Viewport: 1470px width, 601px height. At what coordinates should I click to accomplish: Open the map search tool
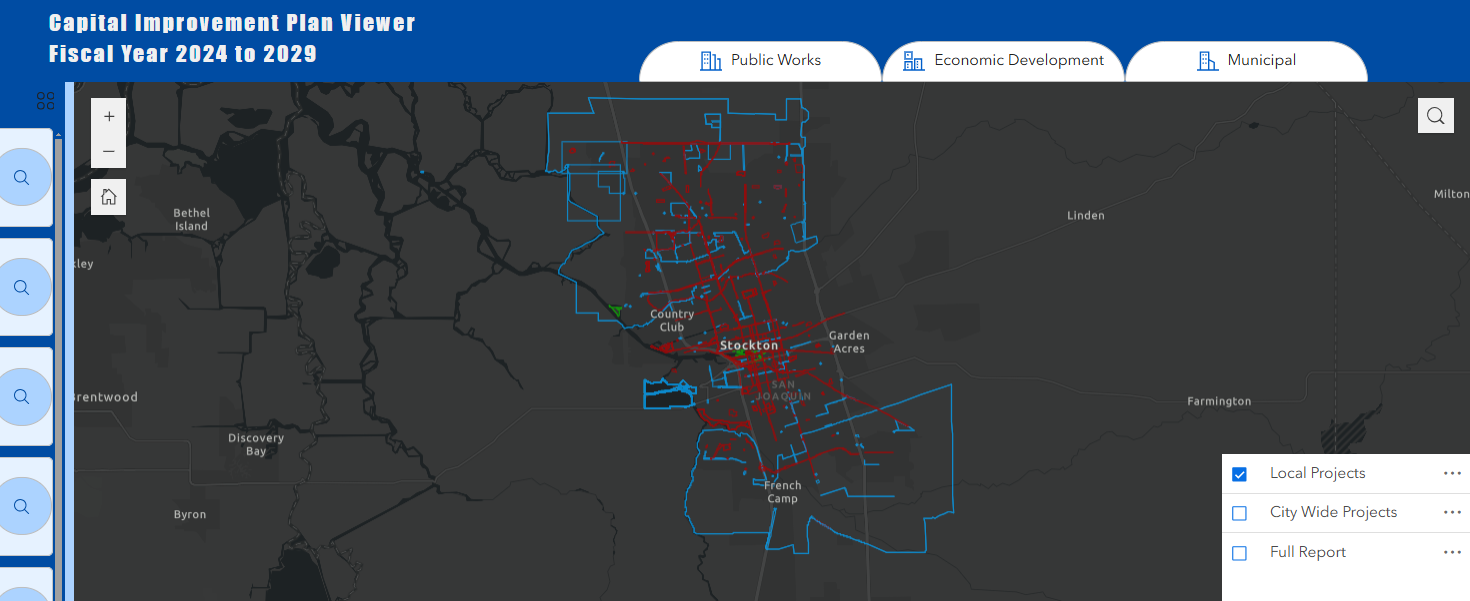pyautogui.click(x=1435, y=115)
